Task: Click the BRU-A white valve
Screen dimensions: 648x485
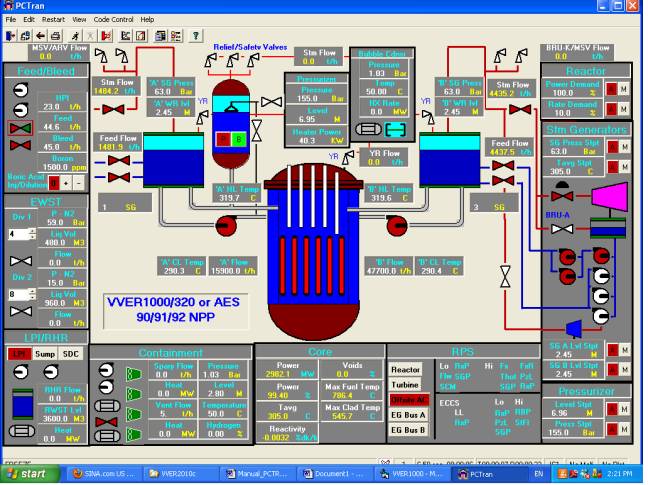Action: [x=562, y=228]
